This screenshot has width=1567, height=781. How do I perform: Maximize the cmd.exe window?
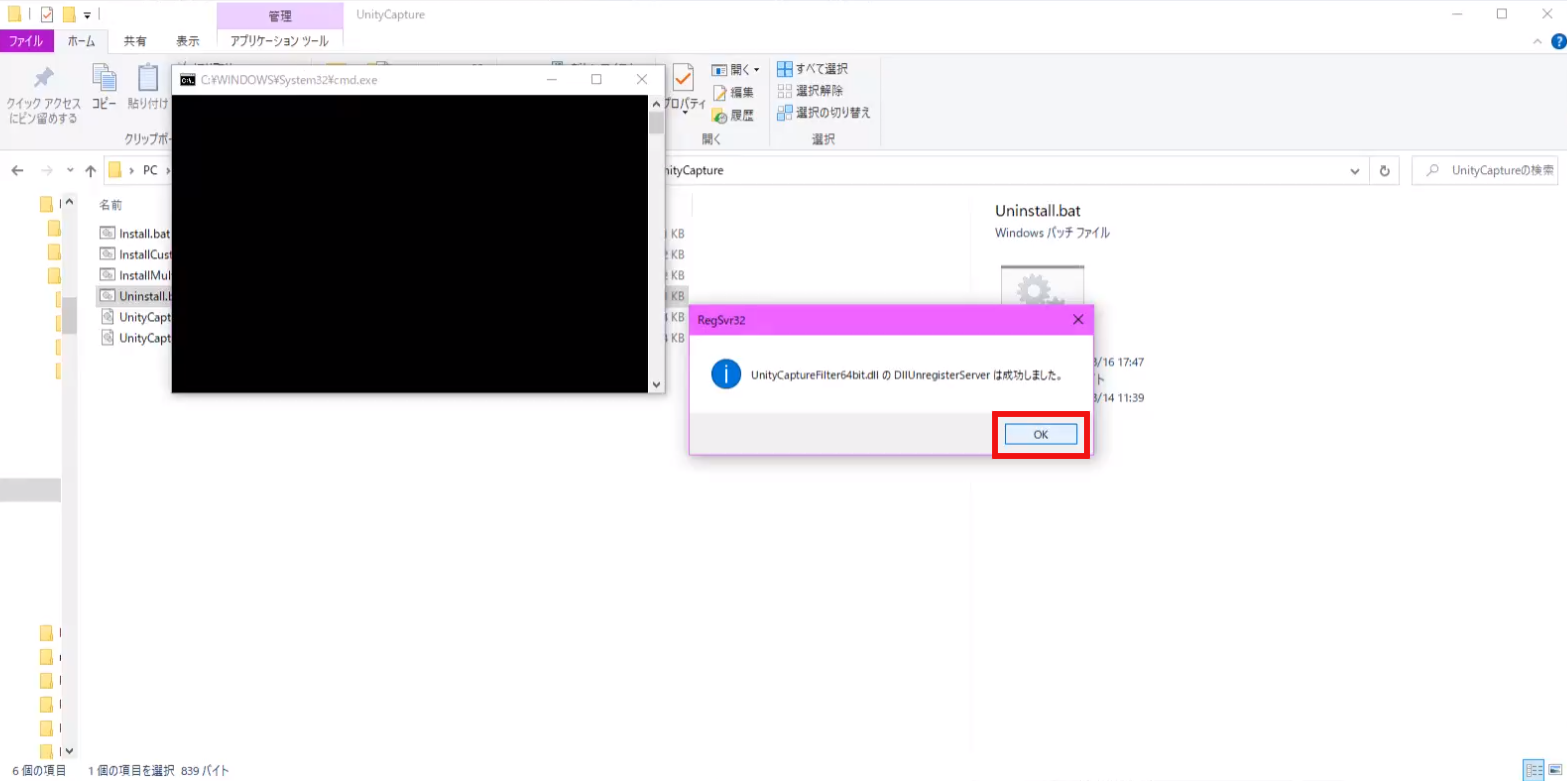pos(597,79)
